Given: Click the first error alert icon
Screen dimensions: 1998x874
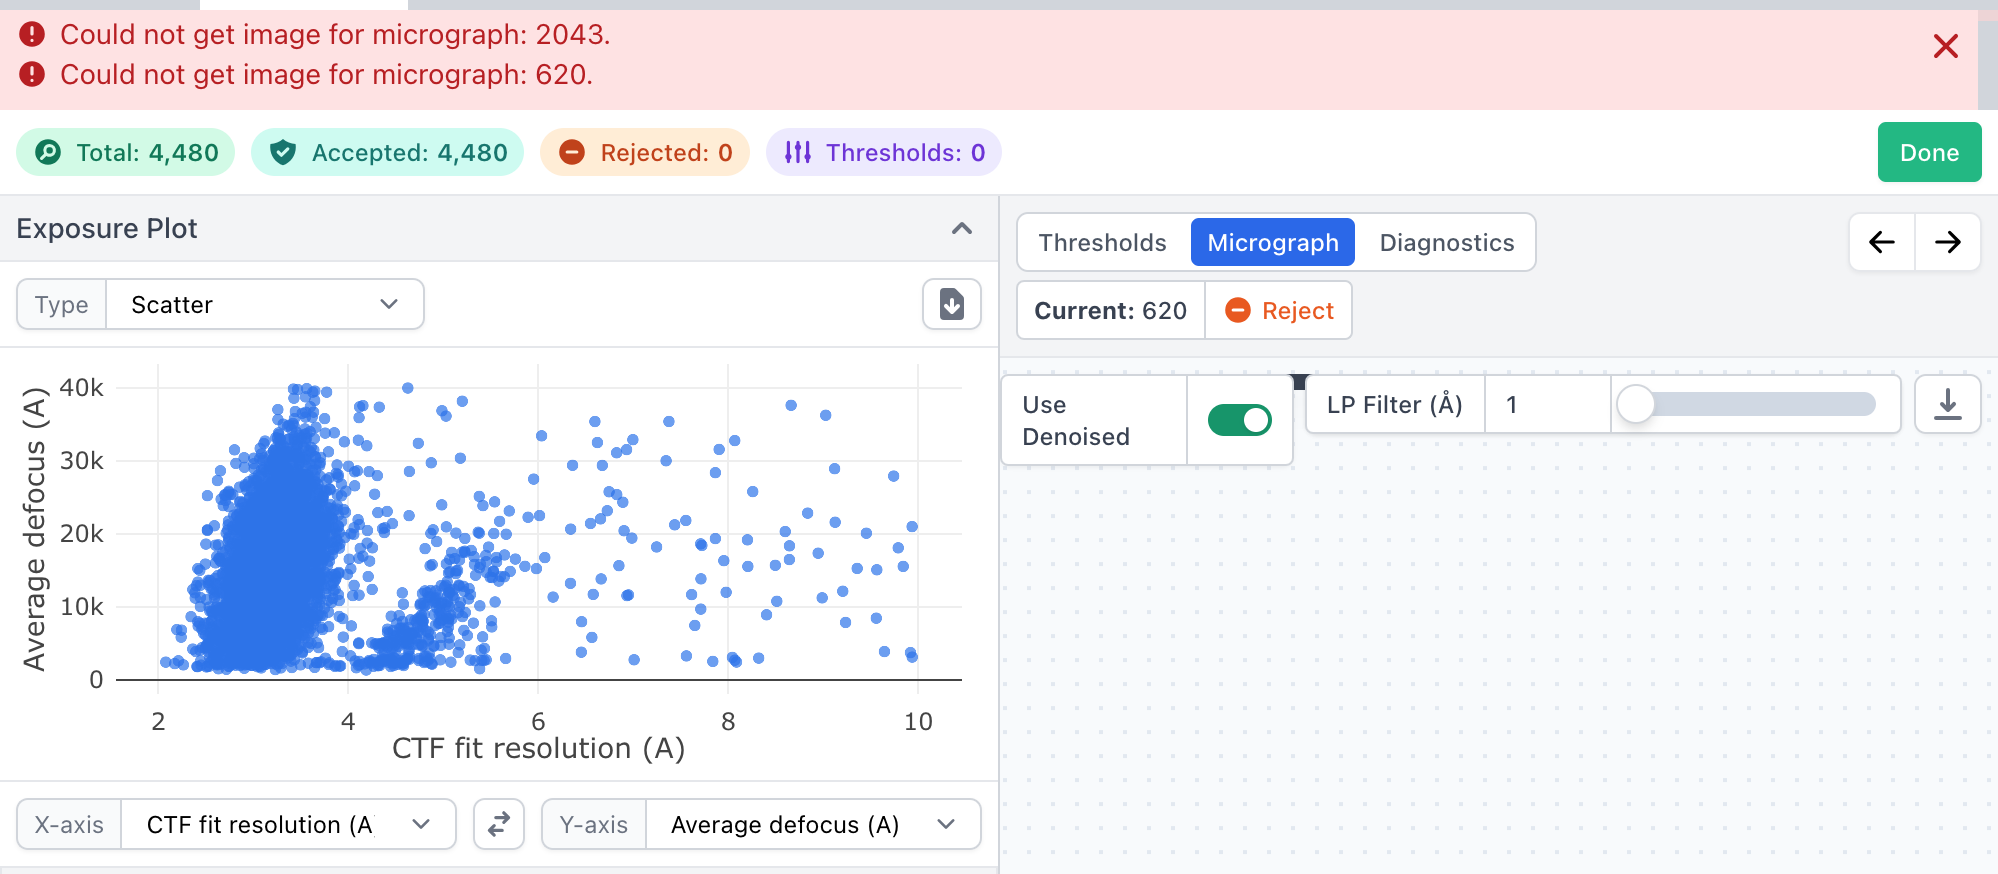Looking at the screenshot, I should pos(32,35).
